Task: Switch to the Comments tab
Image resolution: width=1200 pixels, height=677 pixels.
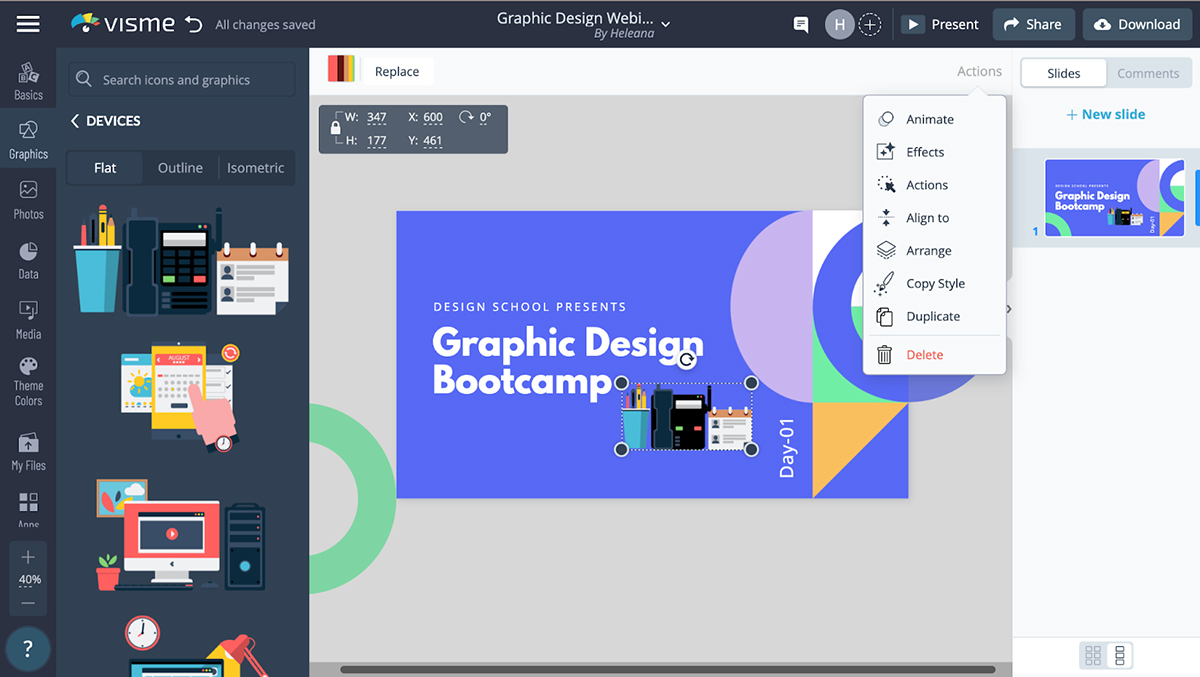Action: 1148,73
